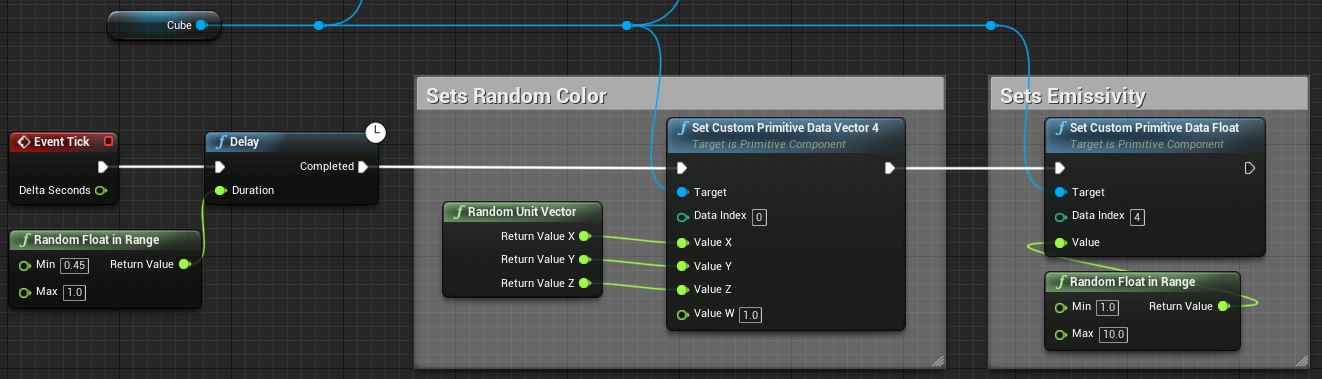The height and width of the screenshot is (379, 1322).
Task: Click the Duration pin on Delay node
Action: click(220, 190)
